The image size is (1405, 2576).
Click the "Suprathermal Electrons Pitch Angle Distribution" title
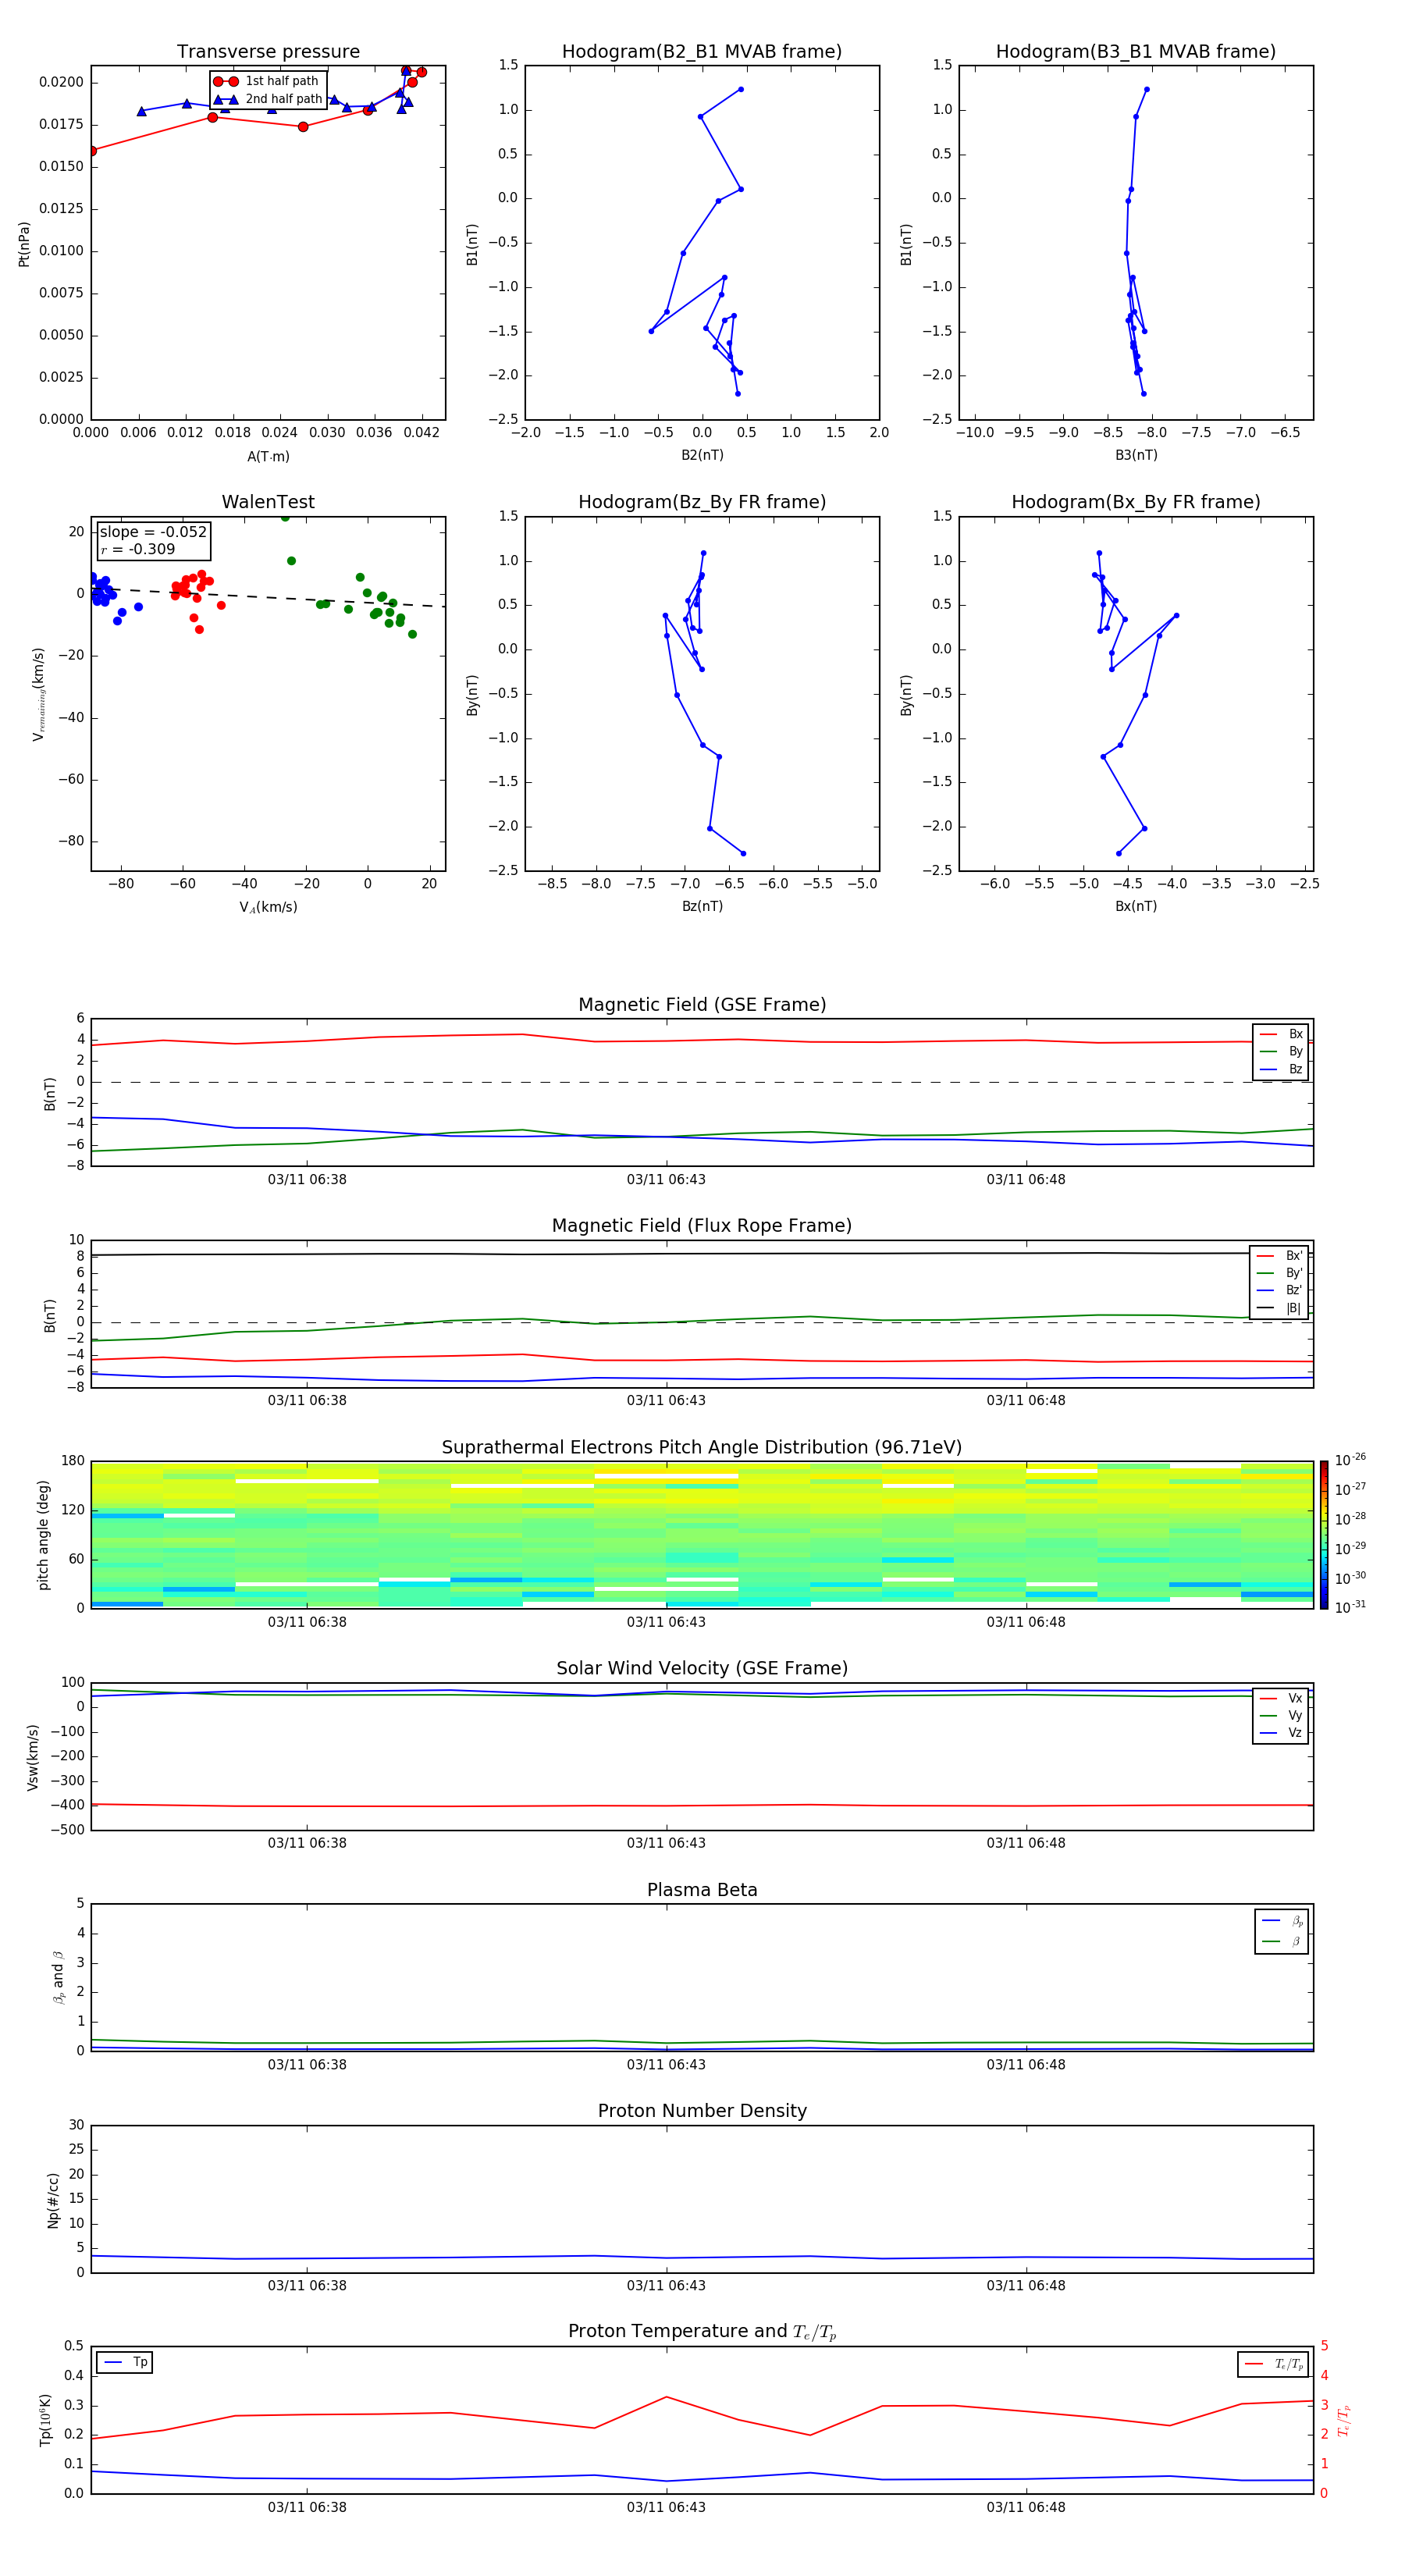pyautogui.click(x=701, y=1447)
